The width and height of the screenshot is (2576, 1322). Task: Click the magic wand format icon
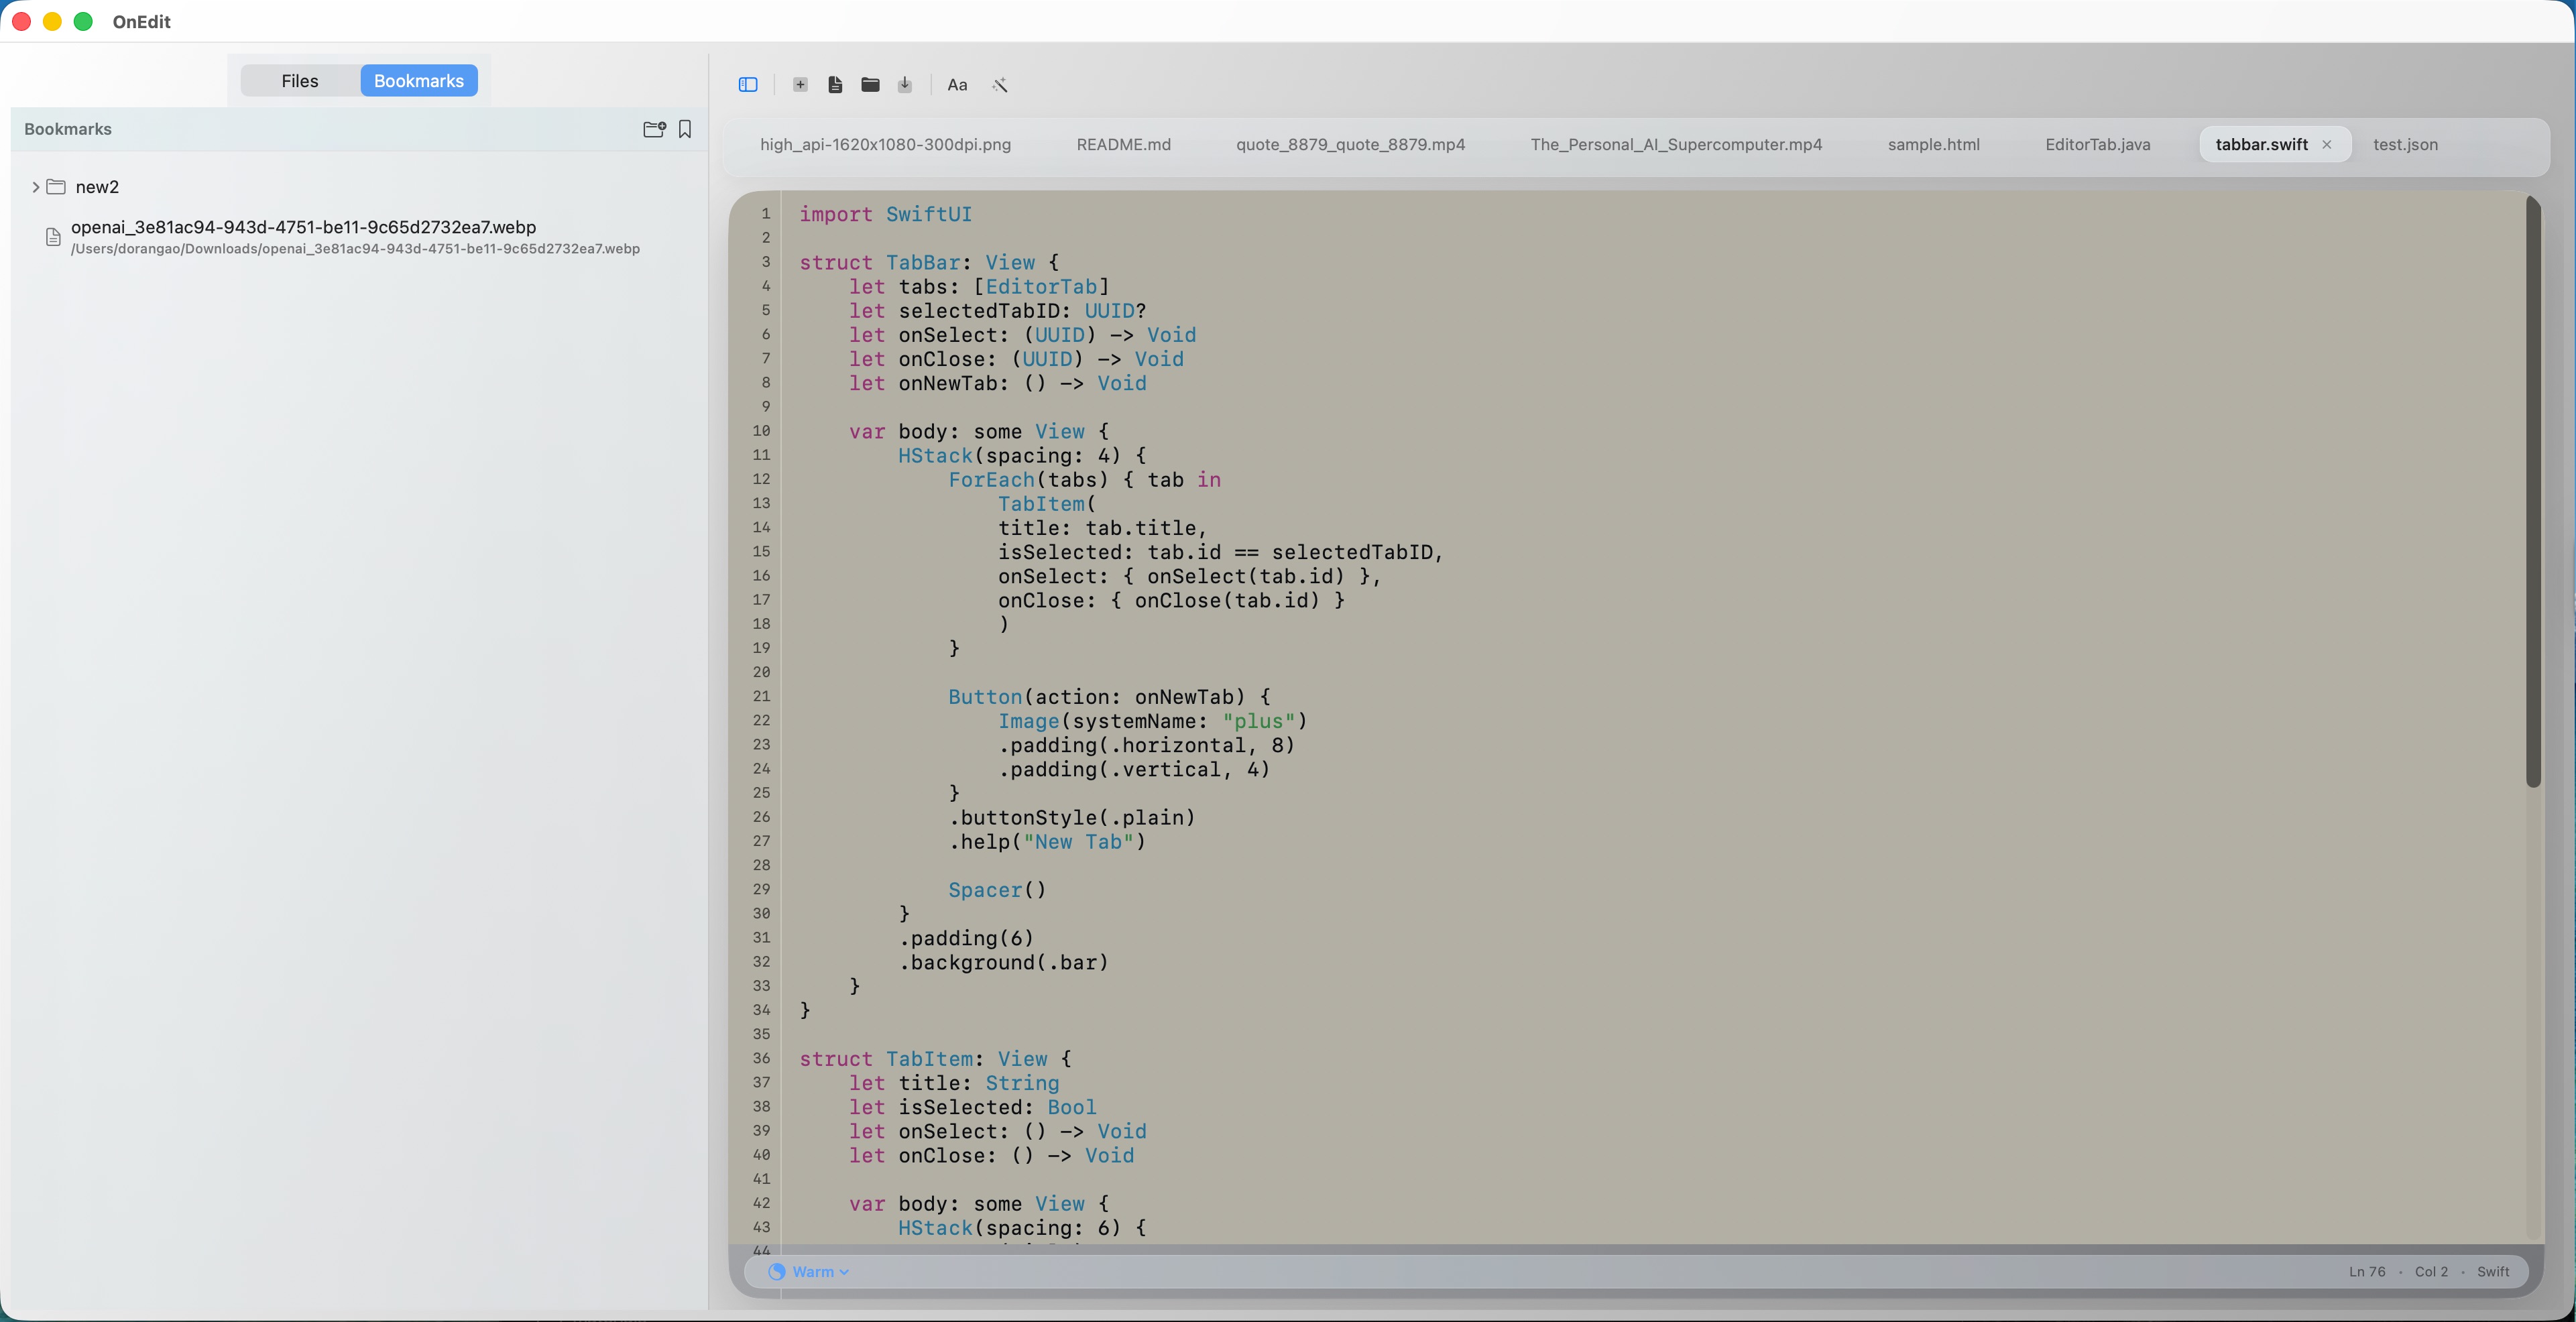[x=999, y=85]
